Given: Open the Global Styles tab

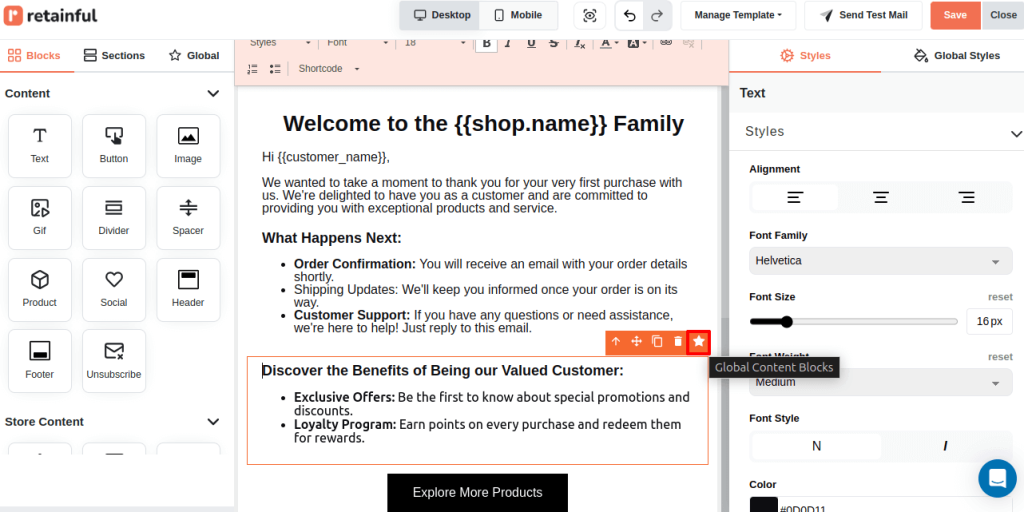Looking at the screenshot, I should pyautogui.click(x=957, y=56).
